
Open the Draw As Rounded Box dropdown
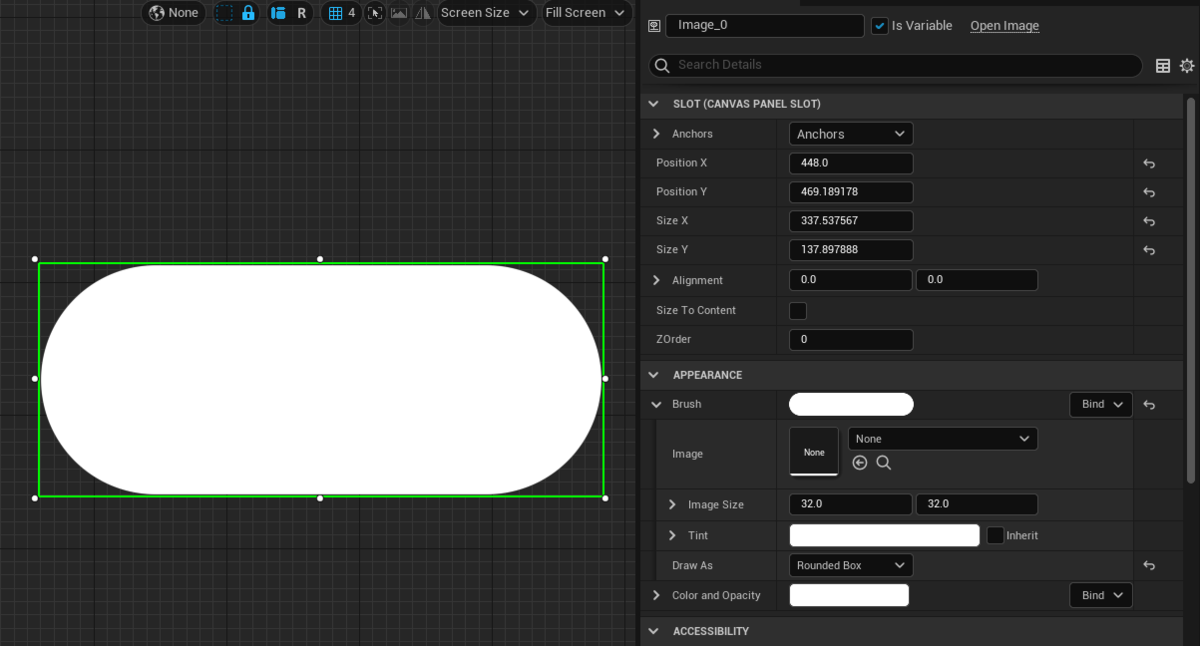click(851, 566)
